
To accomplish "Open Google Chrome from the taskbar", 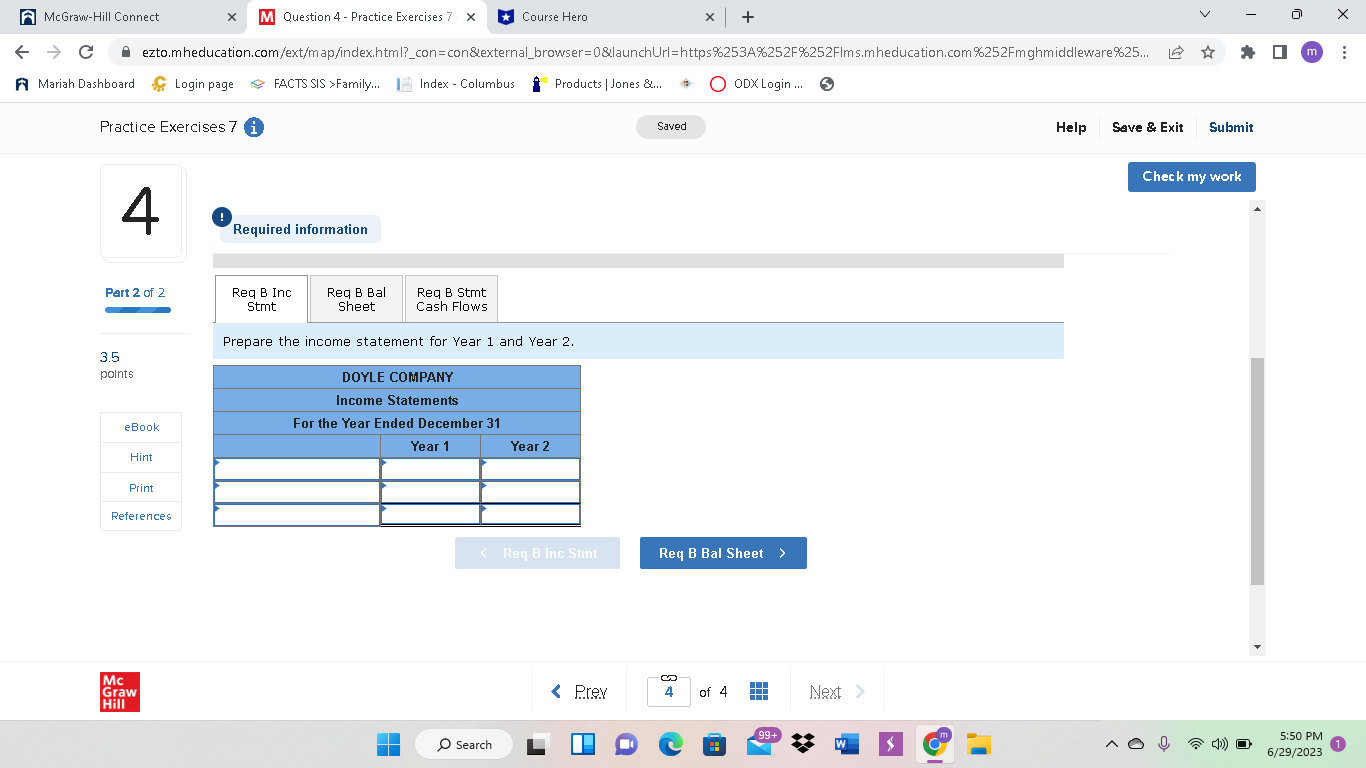I will point(934,744).
